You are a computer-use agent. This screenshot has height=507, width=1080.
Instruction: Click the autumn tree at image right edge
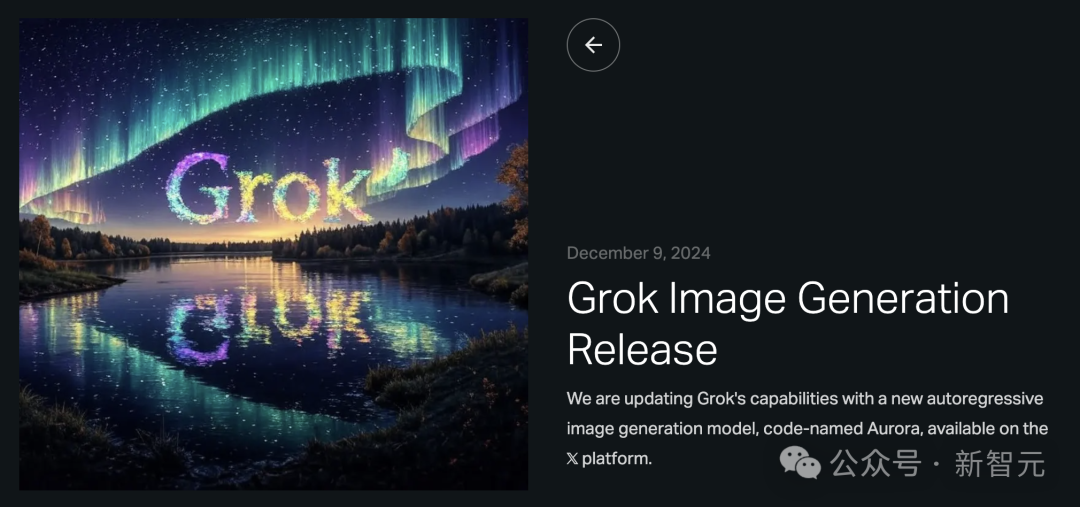[514, 193]
